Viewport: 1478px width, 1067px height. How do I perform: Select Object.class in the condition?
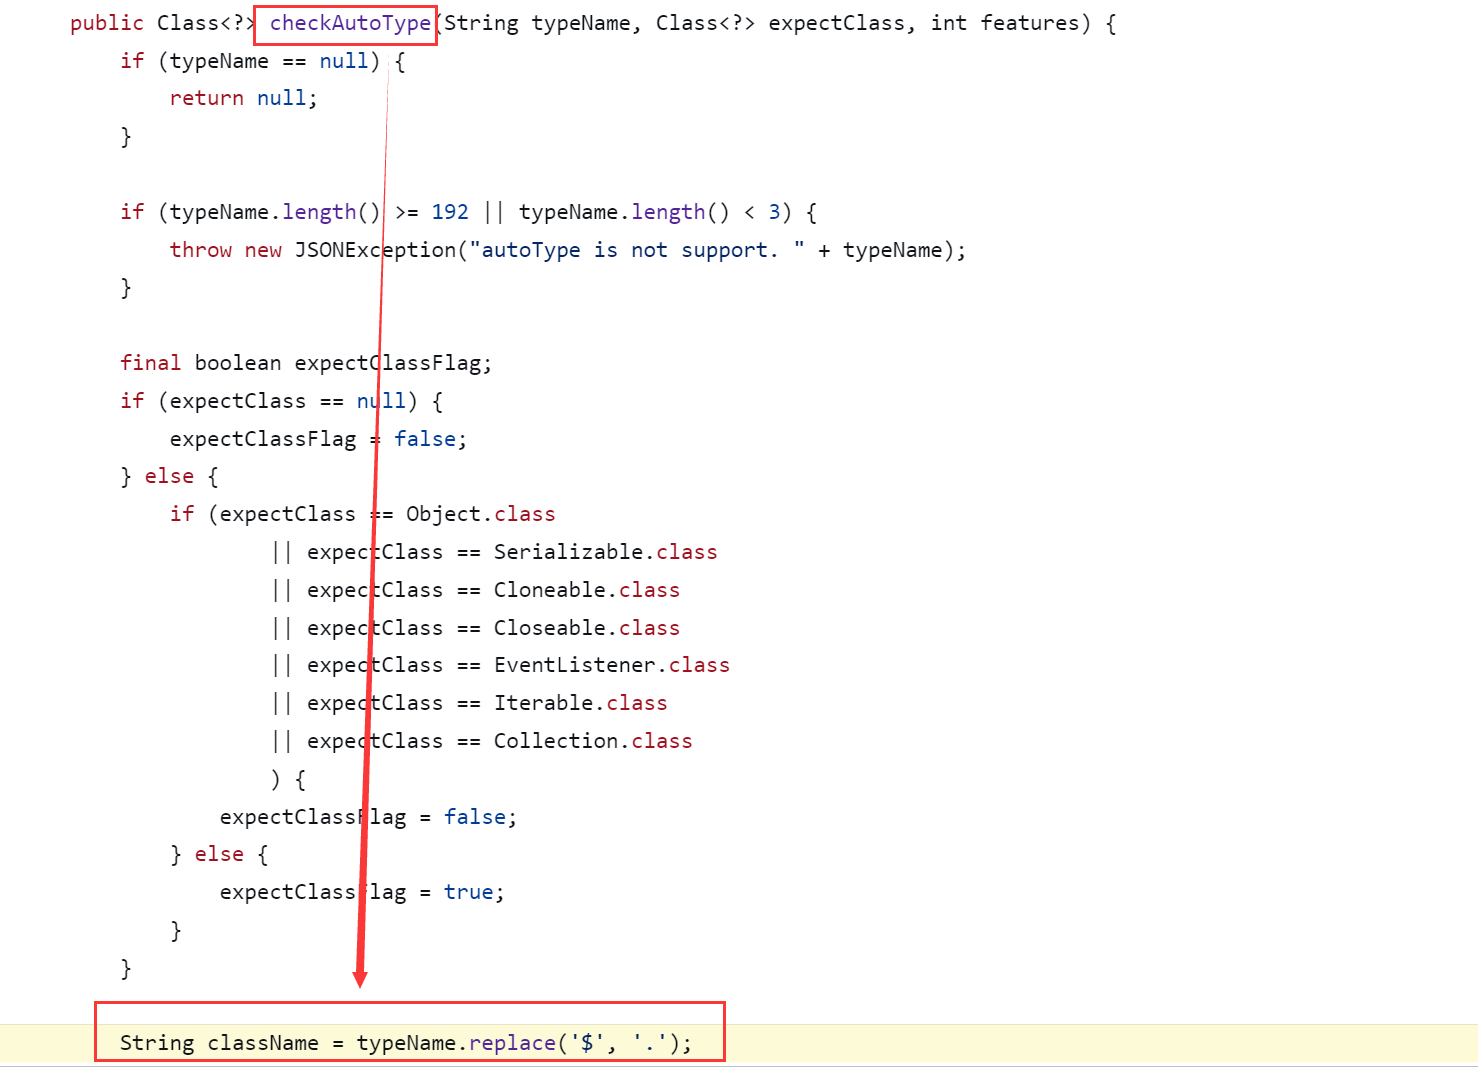tap(480, 514)
